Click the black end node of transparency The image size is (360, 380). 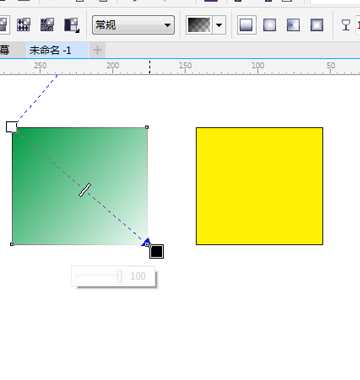pos(156,251)
